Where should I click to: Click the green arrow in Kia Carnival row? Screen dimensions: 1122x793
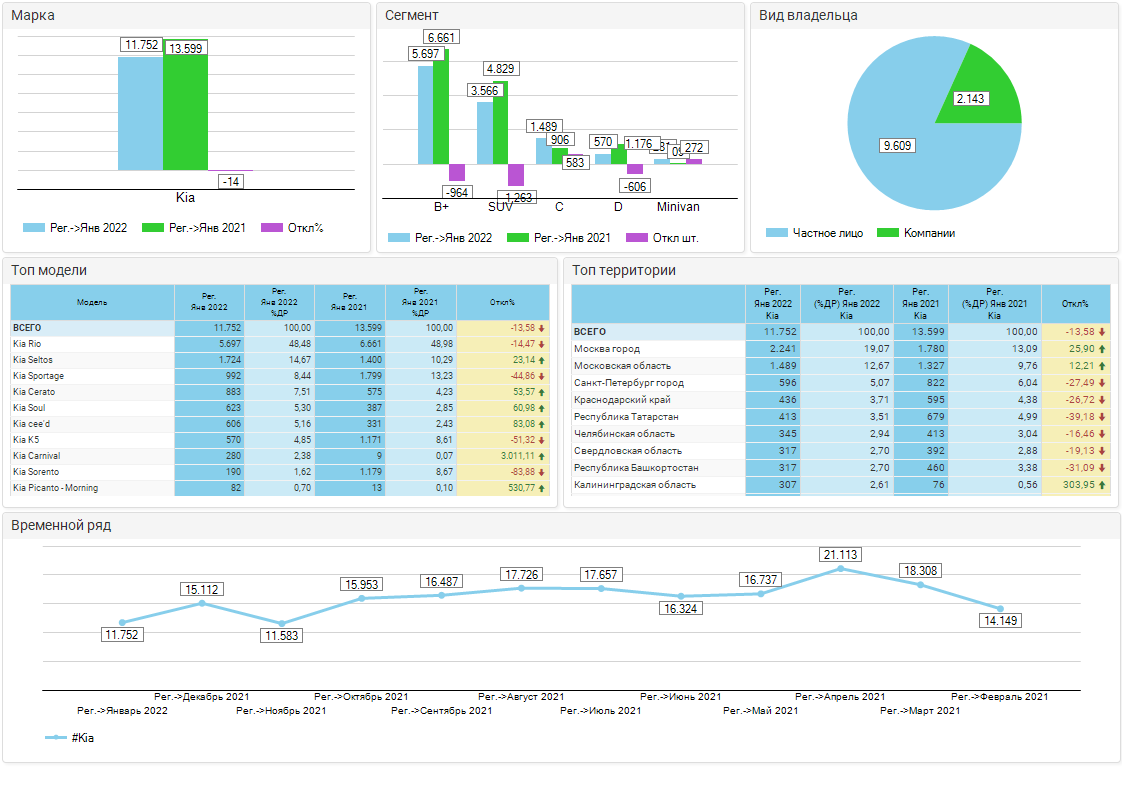click(x=541, y=456)
